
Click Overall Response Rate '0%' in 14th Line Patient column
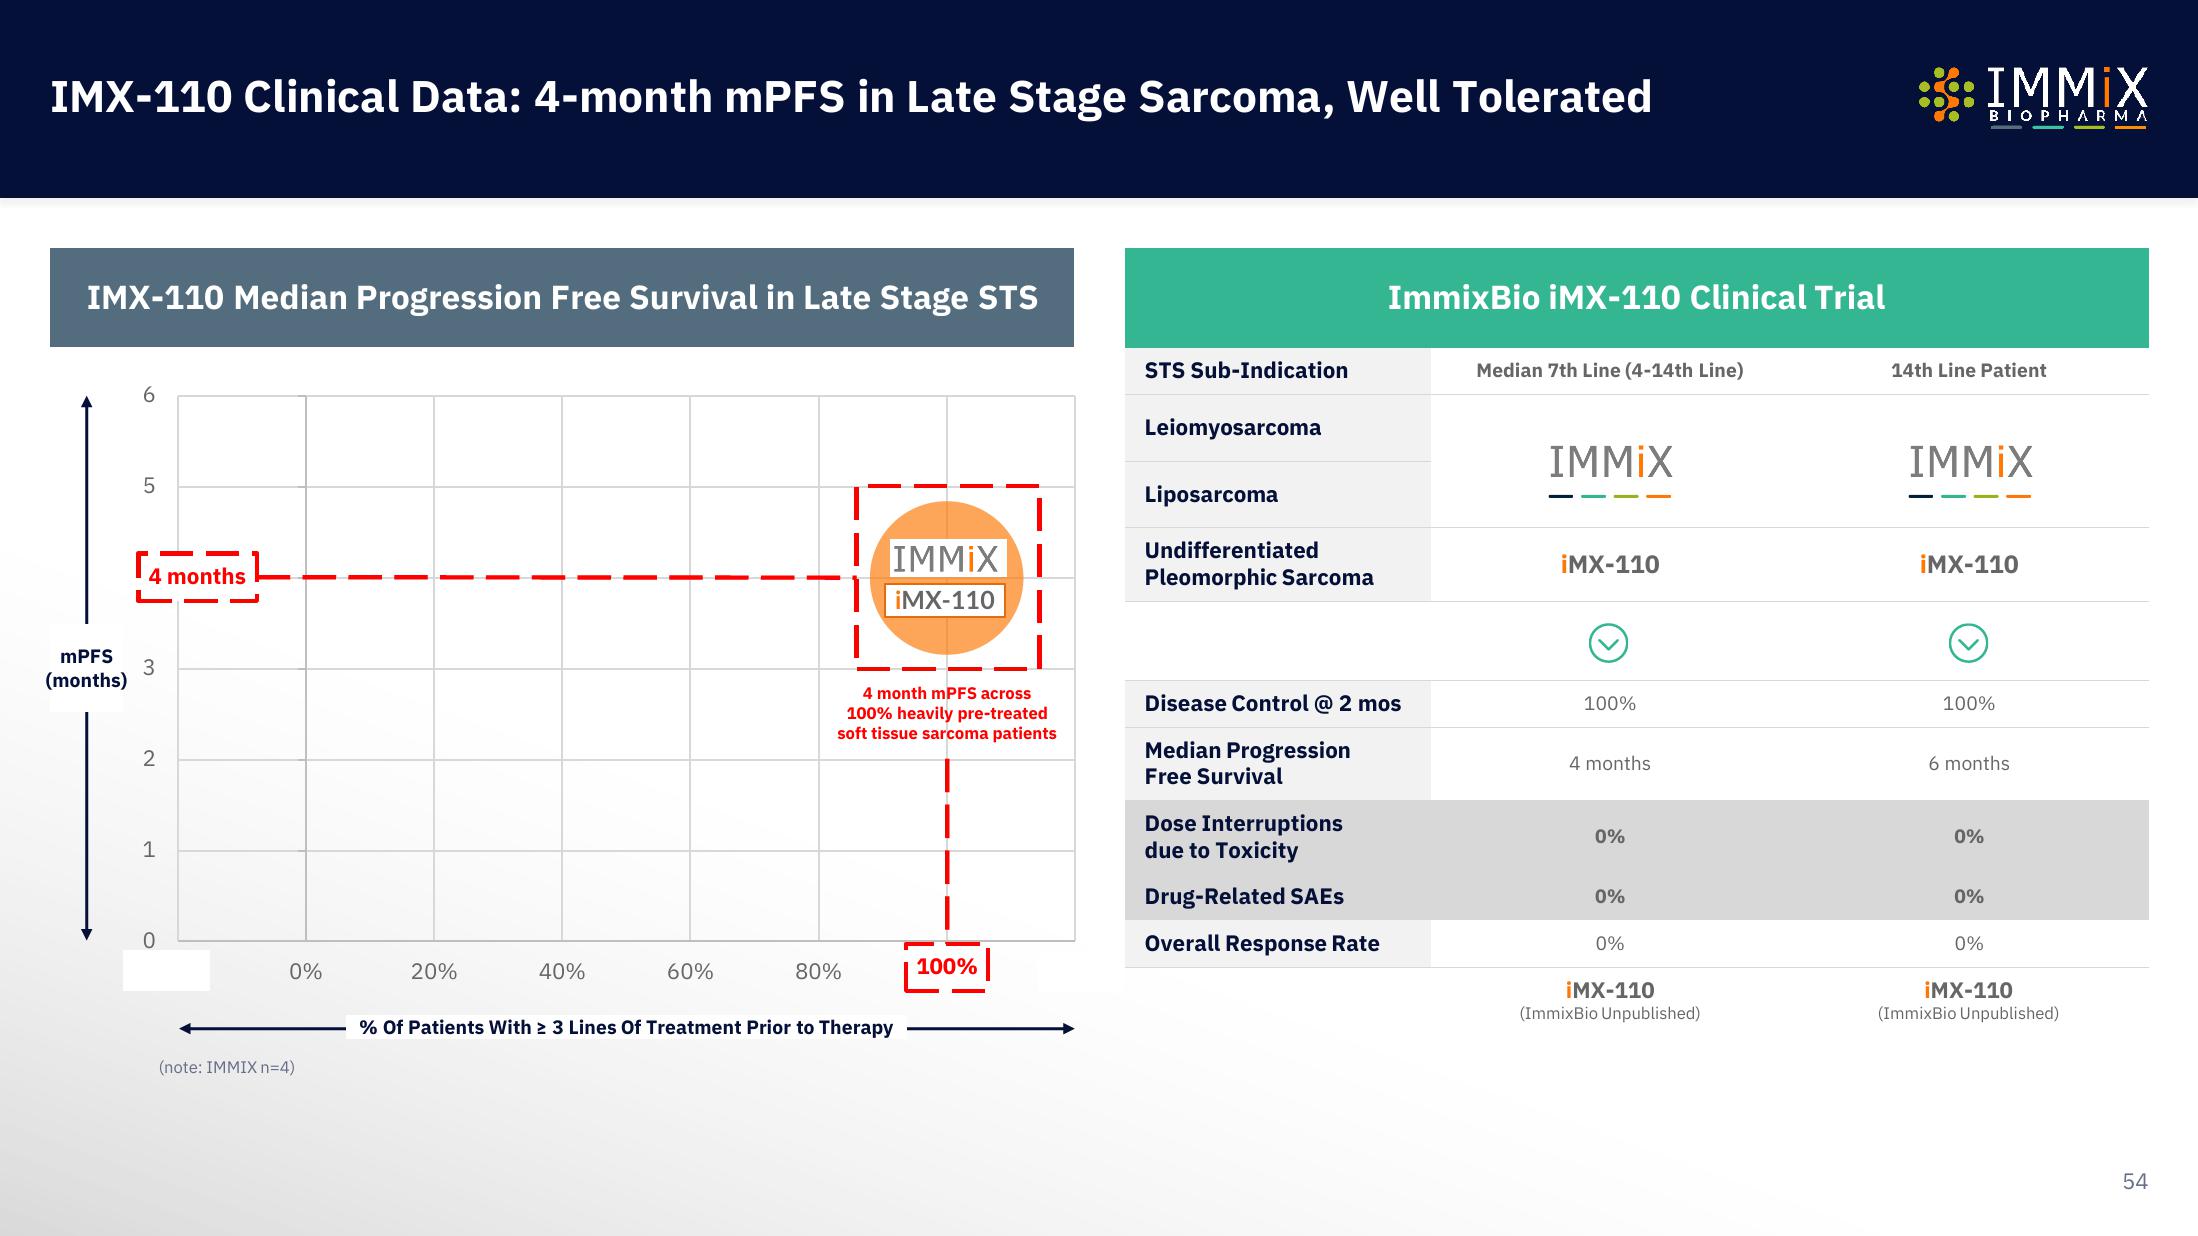pos(1968,943)
